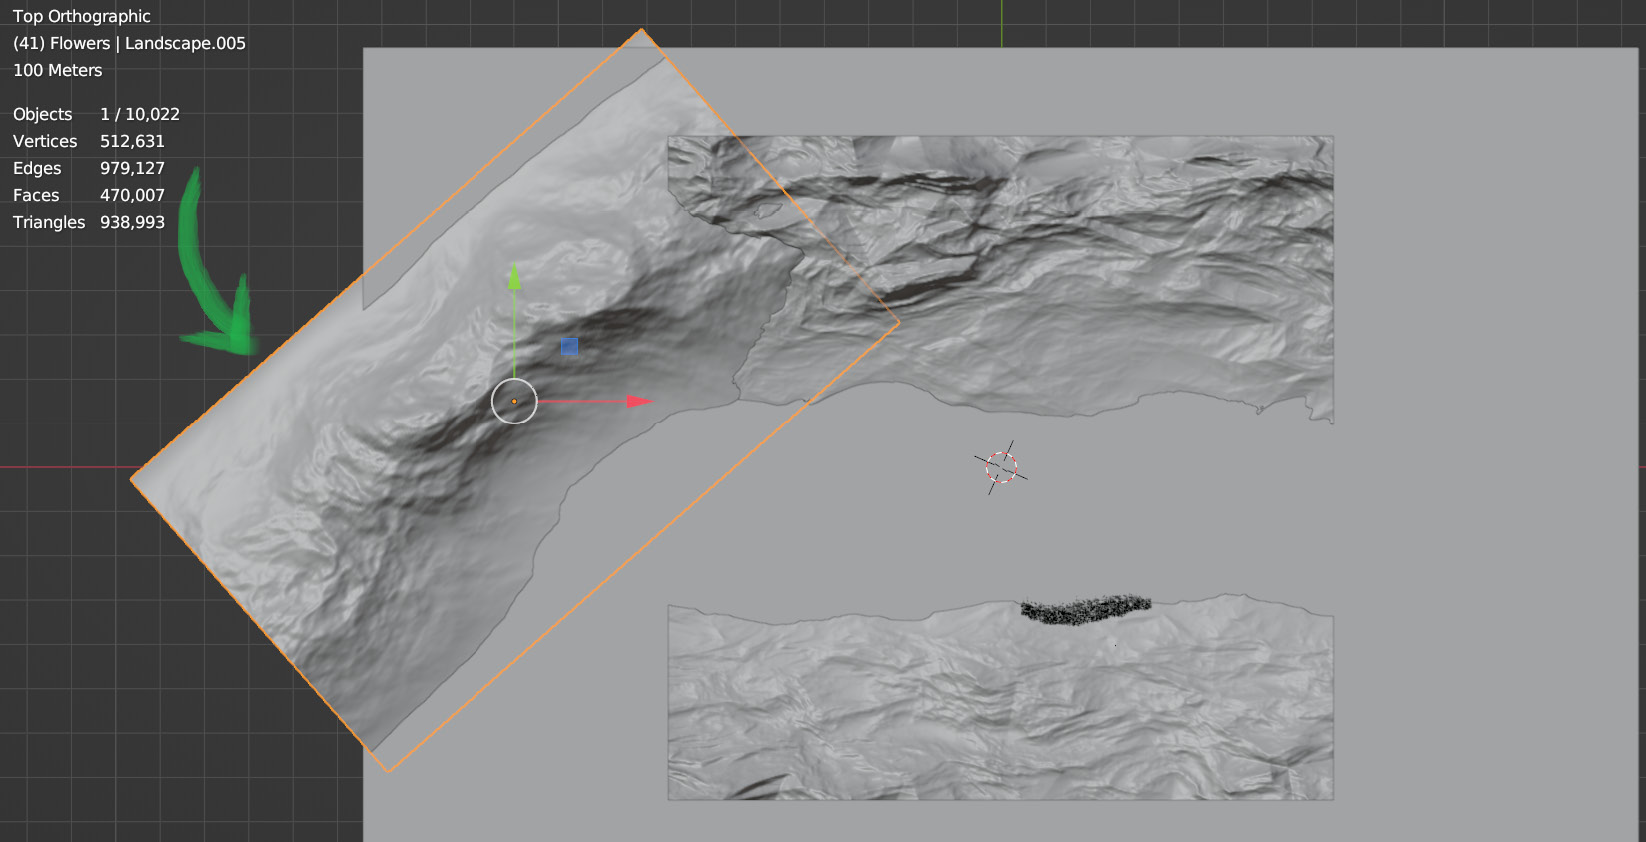This screenshot has height=842, width=1646.
Task: Click the blue plane handle of gizmo
Action: click(x=569, y=346)
